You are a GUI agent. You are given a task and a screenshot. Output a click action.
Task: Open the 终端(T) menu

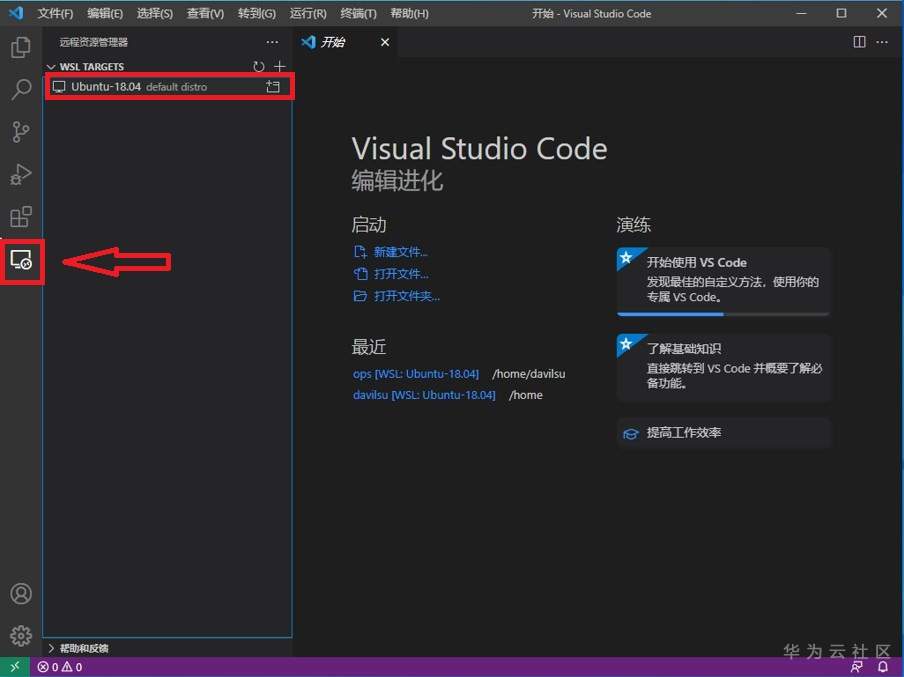pyautogui.click(x=358, y=13)
